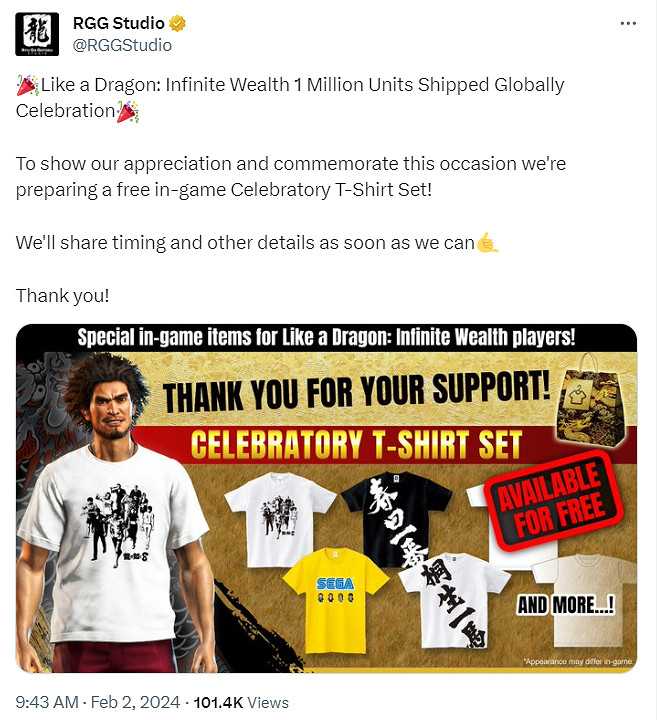Click the gift bag icon in the banner

click(x=592, y=402)
